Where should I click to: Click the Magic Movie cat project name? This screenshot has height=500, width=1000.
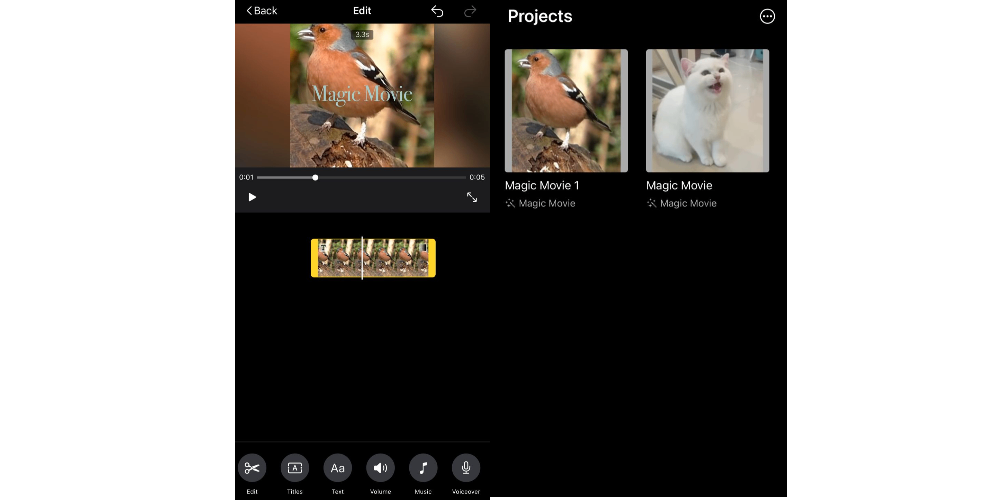point(679,186)
